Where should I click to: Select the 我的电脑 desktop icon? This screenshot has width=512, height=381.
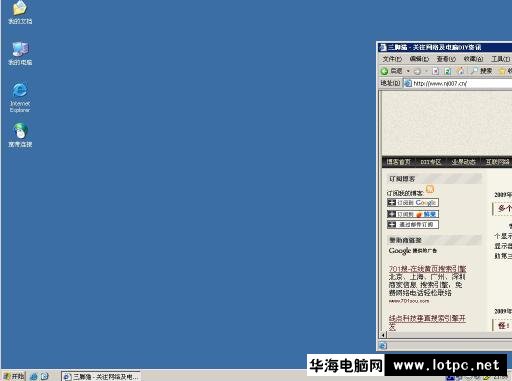pos(20,53)
